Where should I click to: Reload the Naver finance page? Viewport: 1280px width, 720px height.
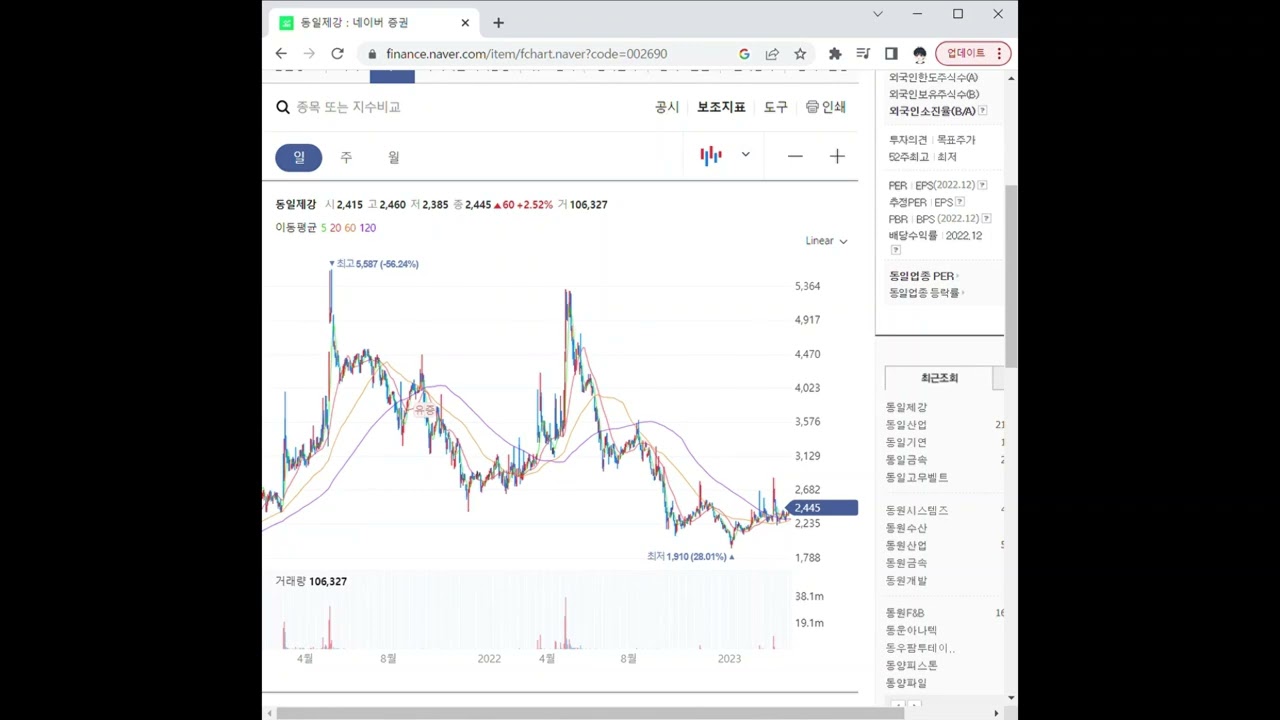pos(337,54)
